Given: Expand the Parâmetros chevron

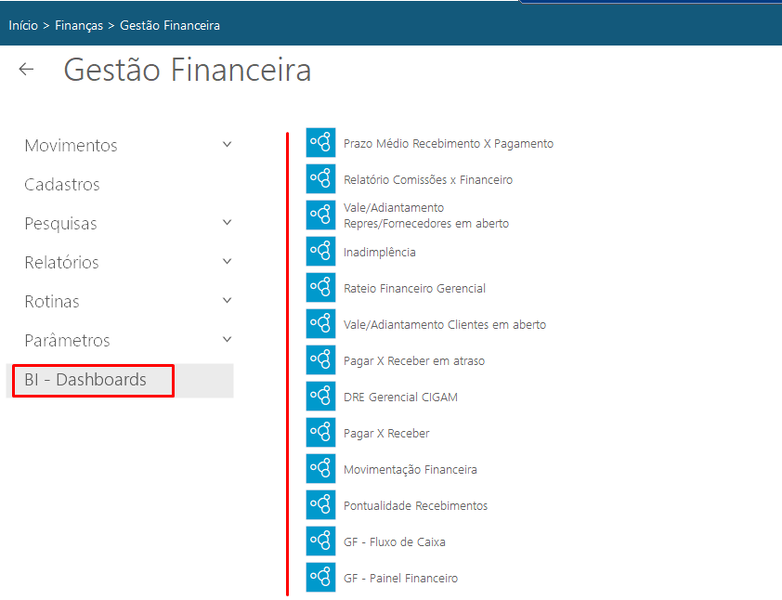Looking at the screenshot, I should 227,340.
